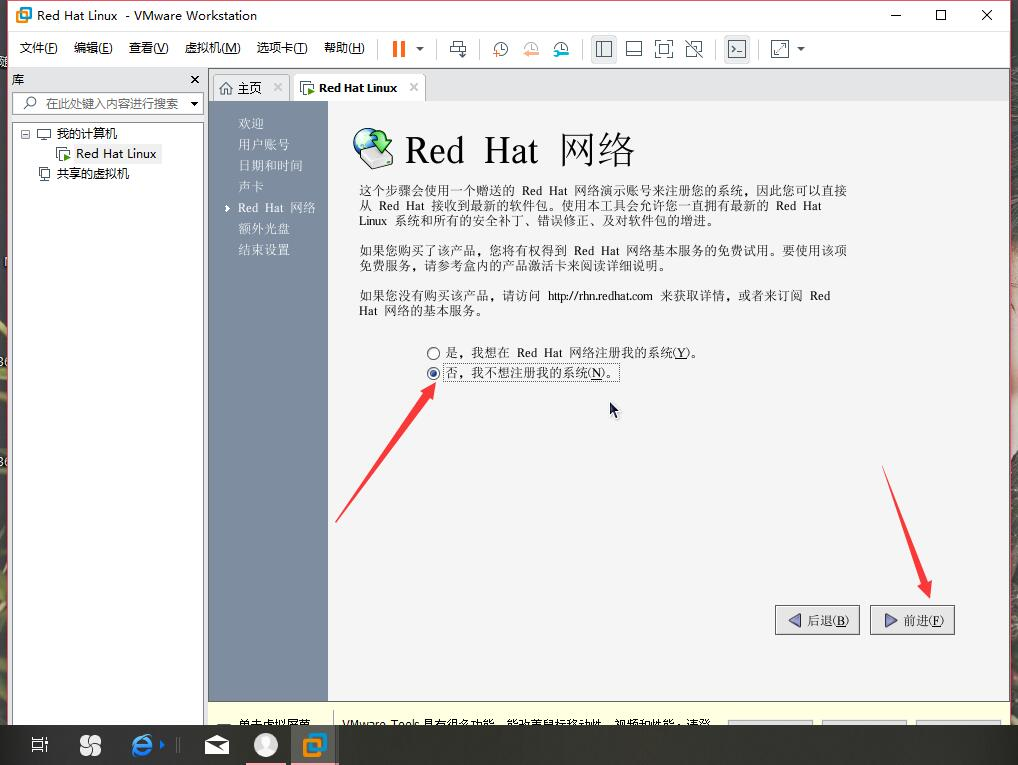Select 共享的虚拟机 in the library
Image resolution: width=1018 pixels, height=765 pixels.
[92, 174]
